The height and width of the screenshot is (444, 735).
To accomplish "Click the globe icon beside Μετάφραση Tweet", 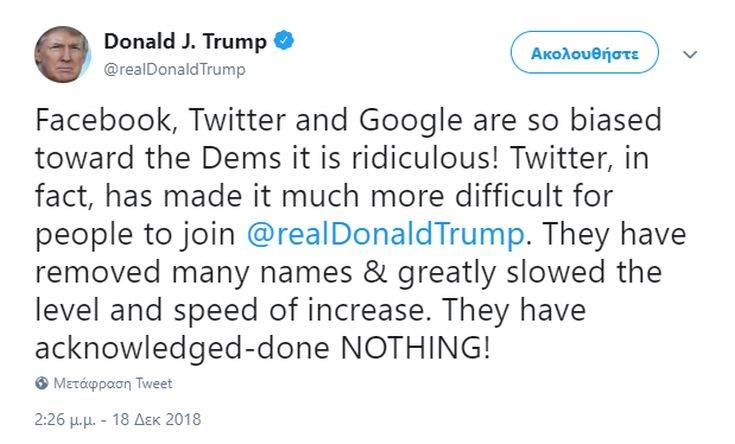I will [x=41, y=383].
